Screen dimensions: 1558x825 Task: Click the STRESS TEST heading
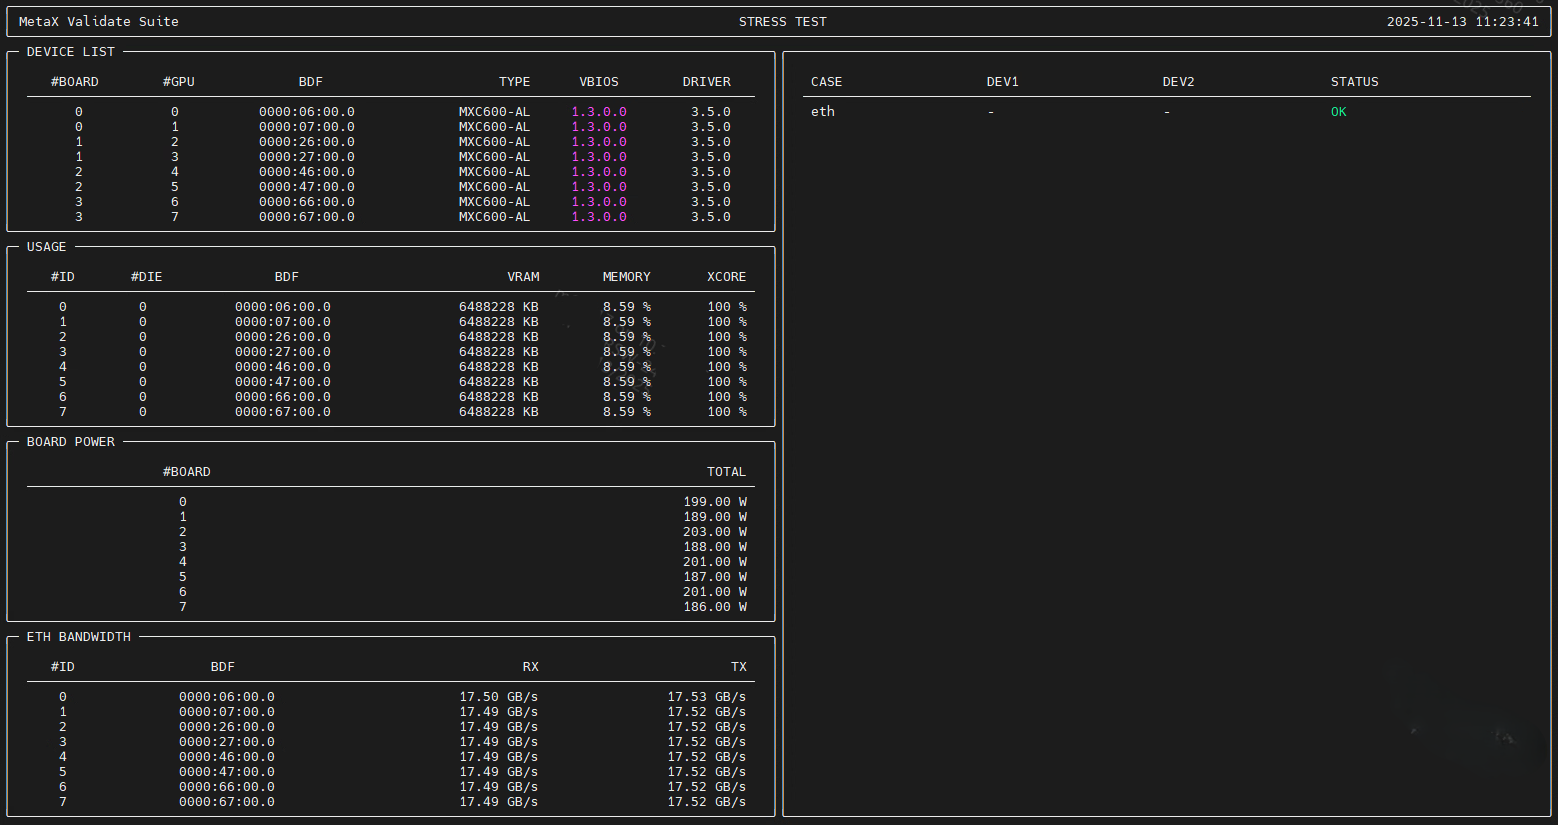pyautogui.click(x=782, y=21)
